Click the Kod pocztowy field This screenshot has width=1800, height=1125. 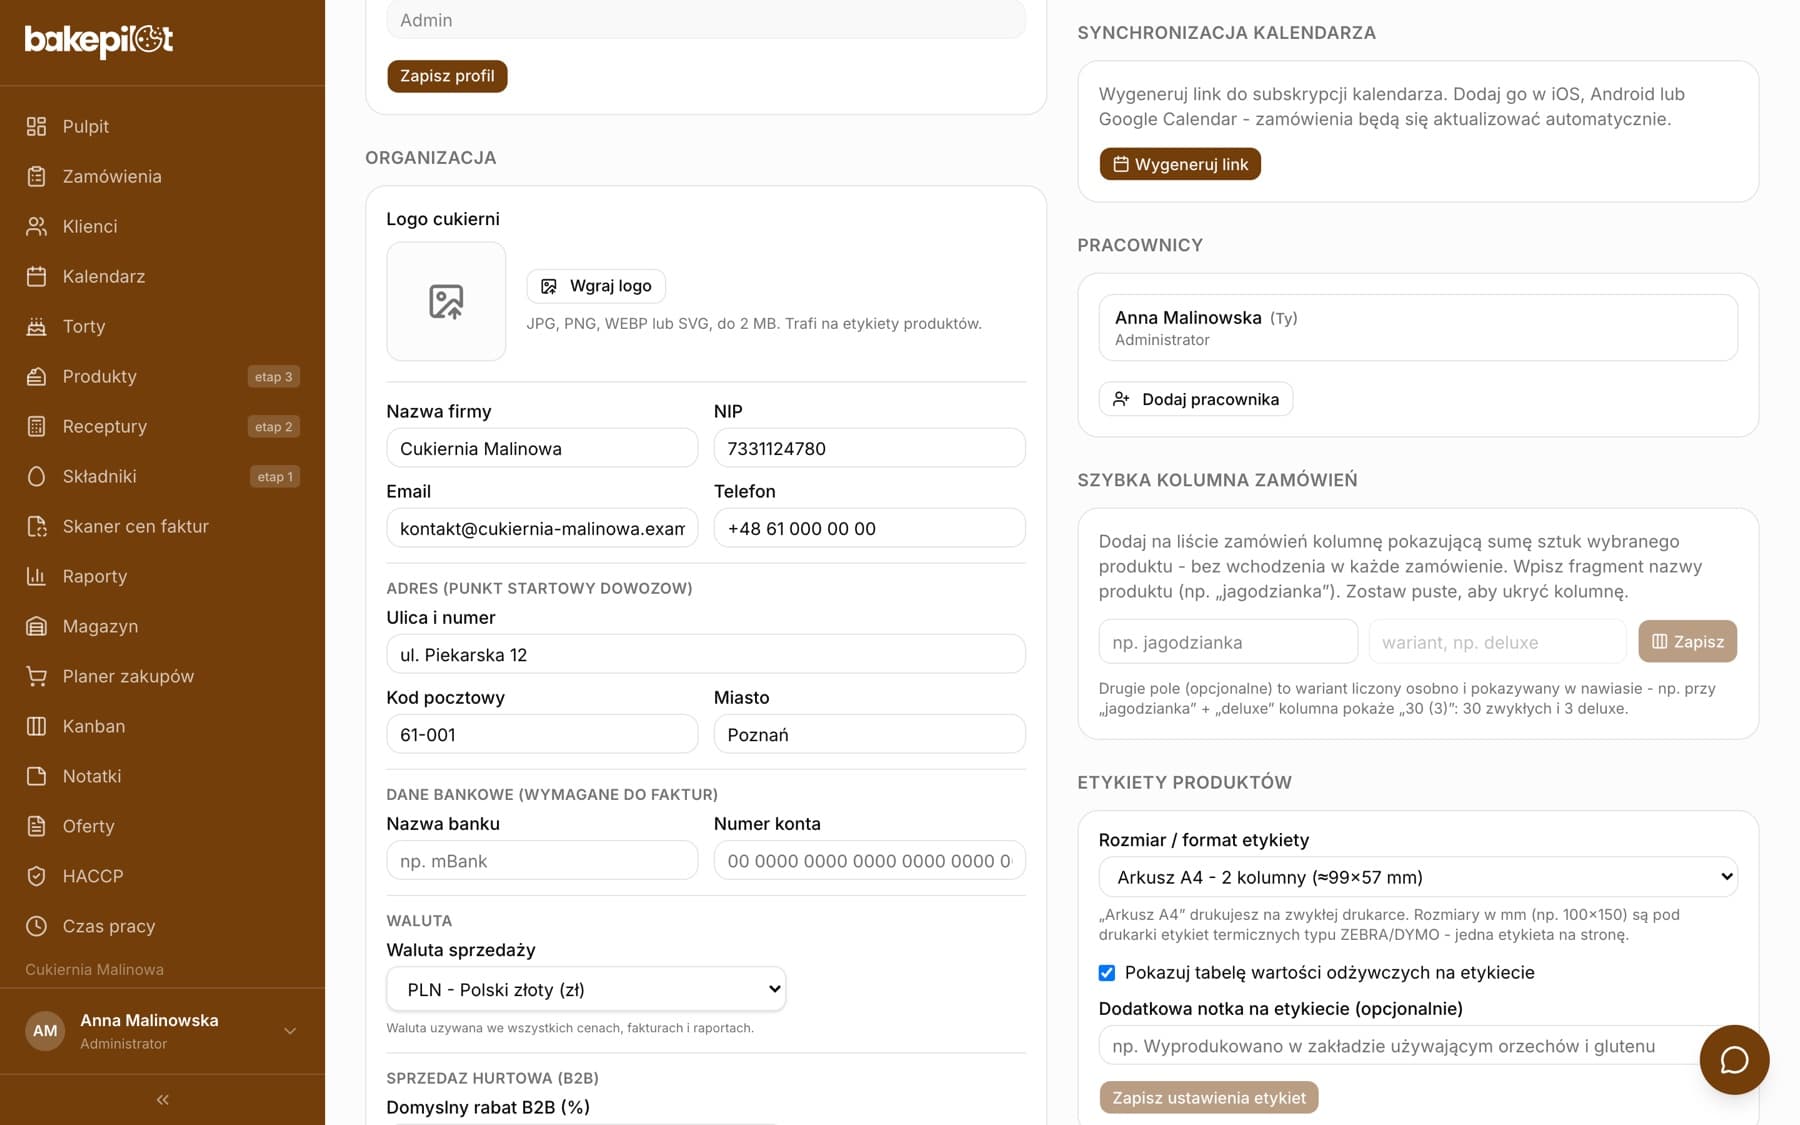tap(542, 734)
